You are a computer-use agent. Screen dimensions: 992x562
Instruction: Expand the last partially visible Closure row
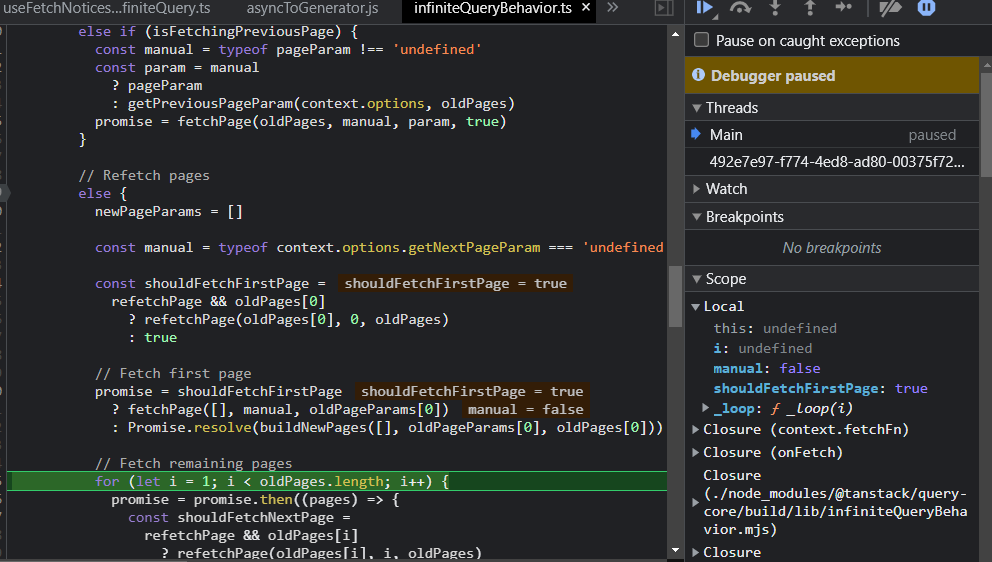(x=695, y=552)
